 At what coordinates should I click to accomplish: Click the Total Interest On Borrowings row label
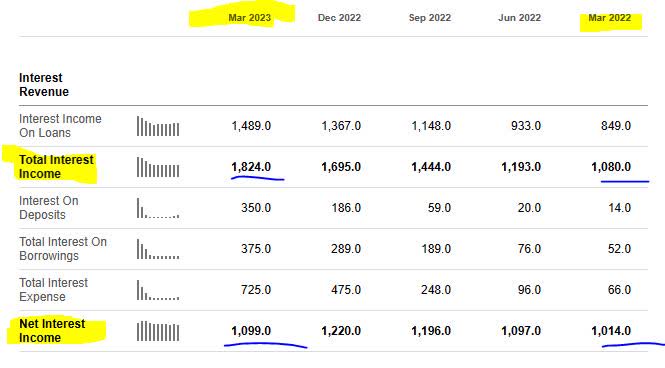click(x=63, y=249)
